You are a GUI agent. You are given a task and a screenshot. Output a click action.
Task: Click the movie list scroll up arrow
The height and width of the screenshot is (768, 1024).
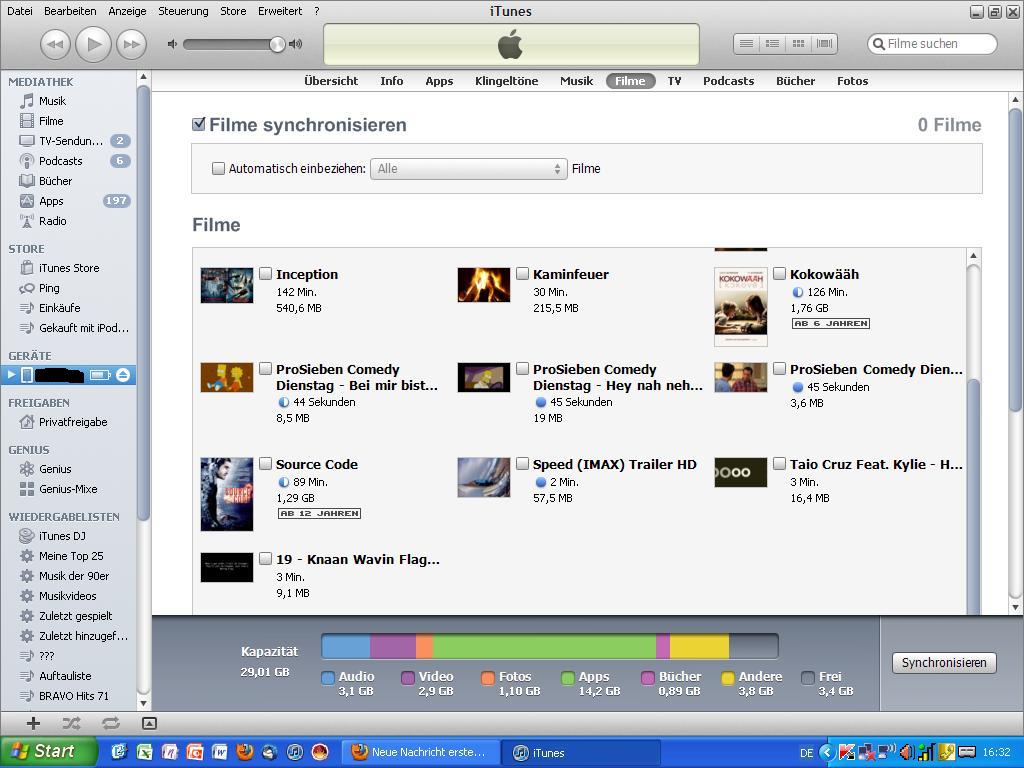[x=973, y=255]
